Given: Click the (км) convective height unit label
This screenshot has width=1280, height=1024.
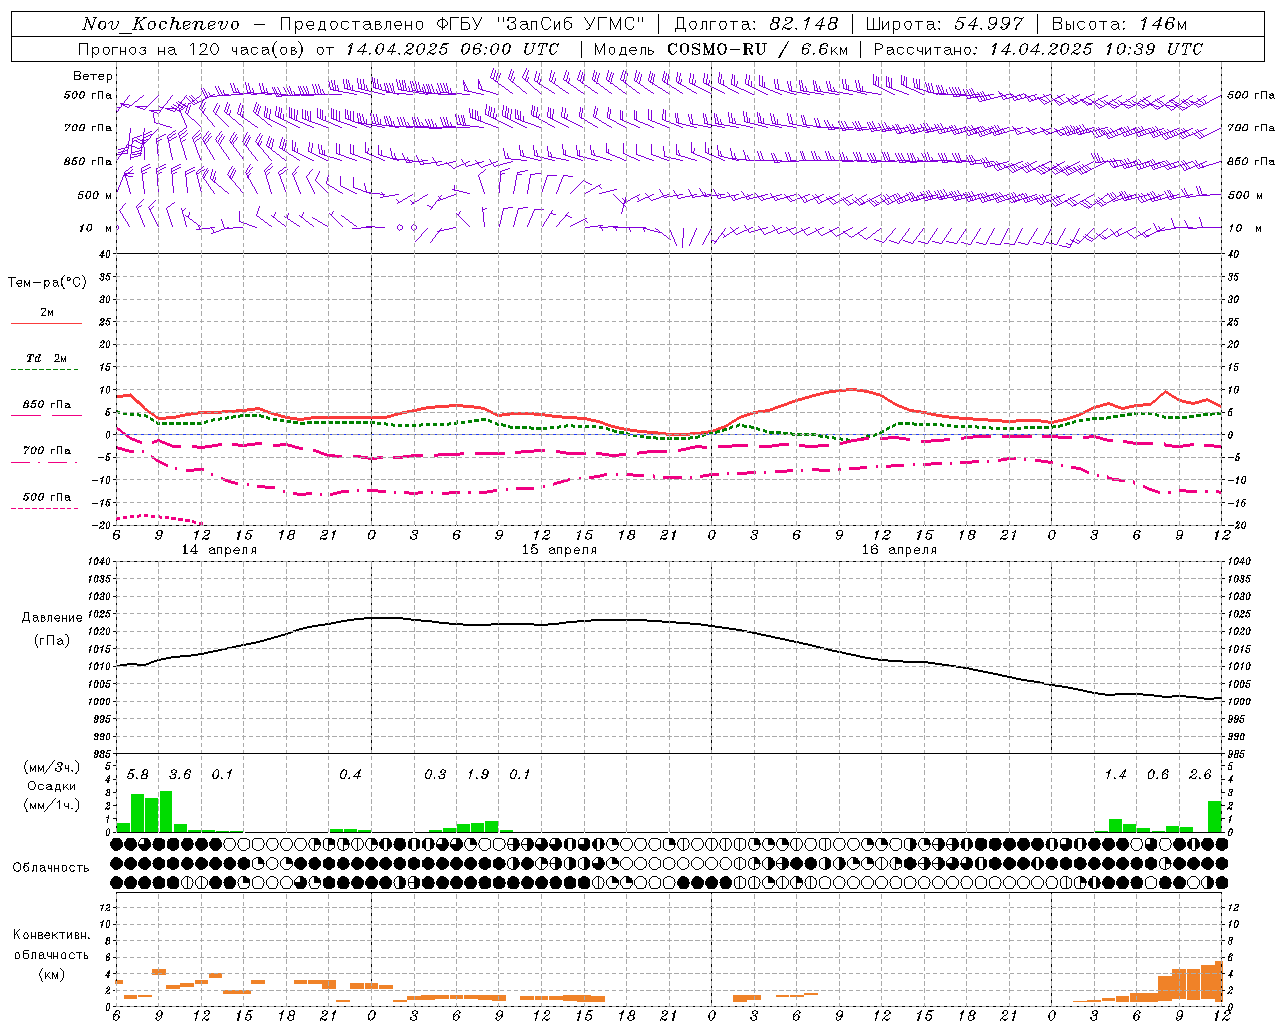Looking at the screenshot, I should (51, 974).
